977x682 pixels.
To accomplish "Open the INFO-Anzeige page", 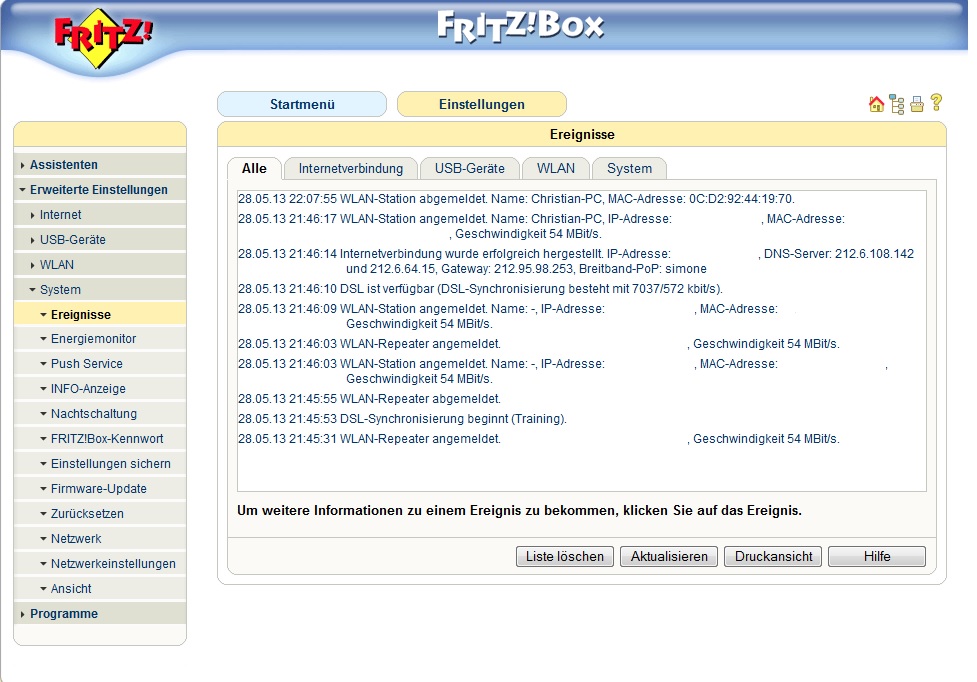I will [100, 389].
